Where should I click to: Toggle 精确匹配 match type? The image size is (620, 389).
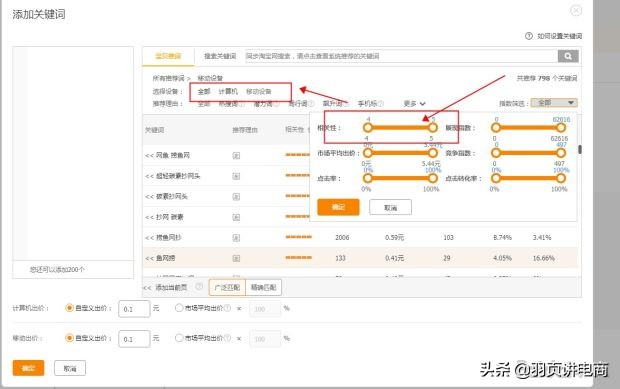pyautogui.click(x=264, y=287)
